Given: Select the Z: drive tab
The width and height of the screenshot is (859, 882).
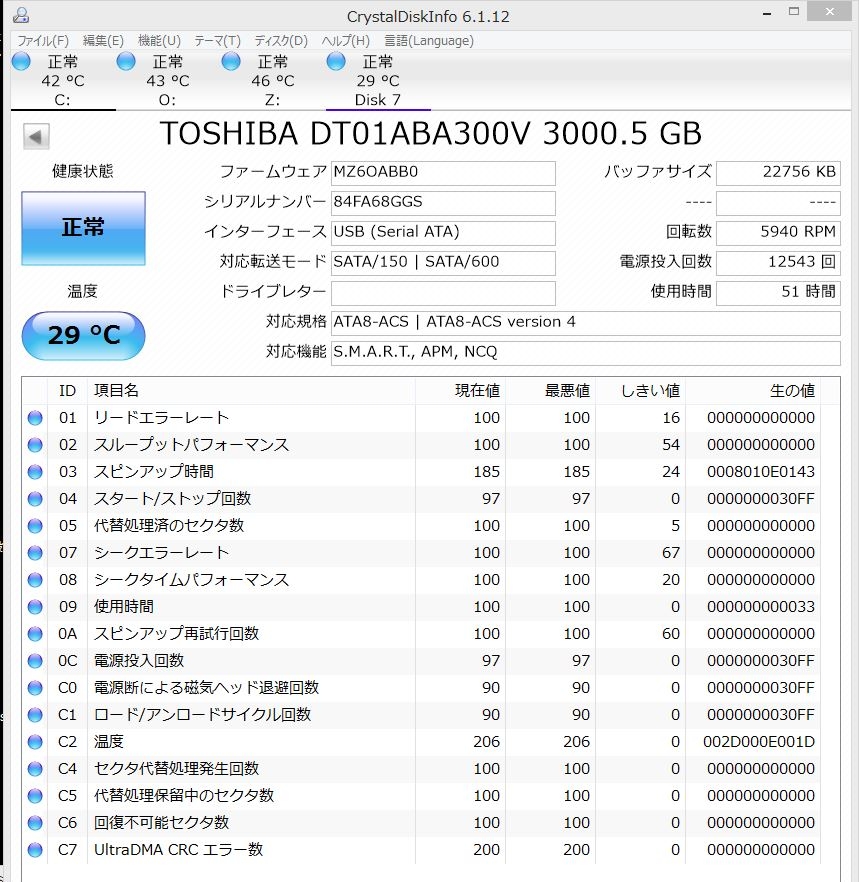Looking at the screenshot, I should (273, 80).
